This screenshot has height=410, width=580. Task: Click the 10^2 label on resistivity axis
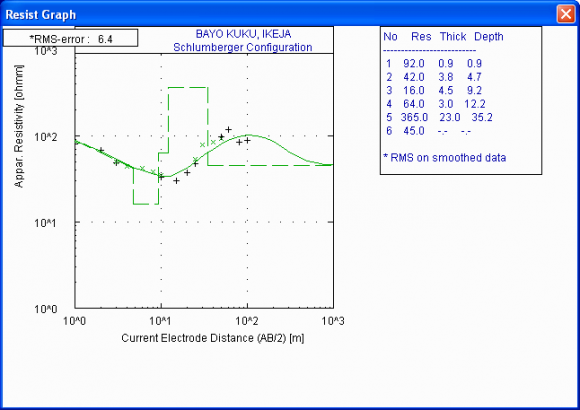click(46, 137)
